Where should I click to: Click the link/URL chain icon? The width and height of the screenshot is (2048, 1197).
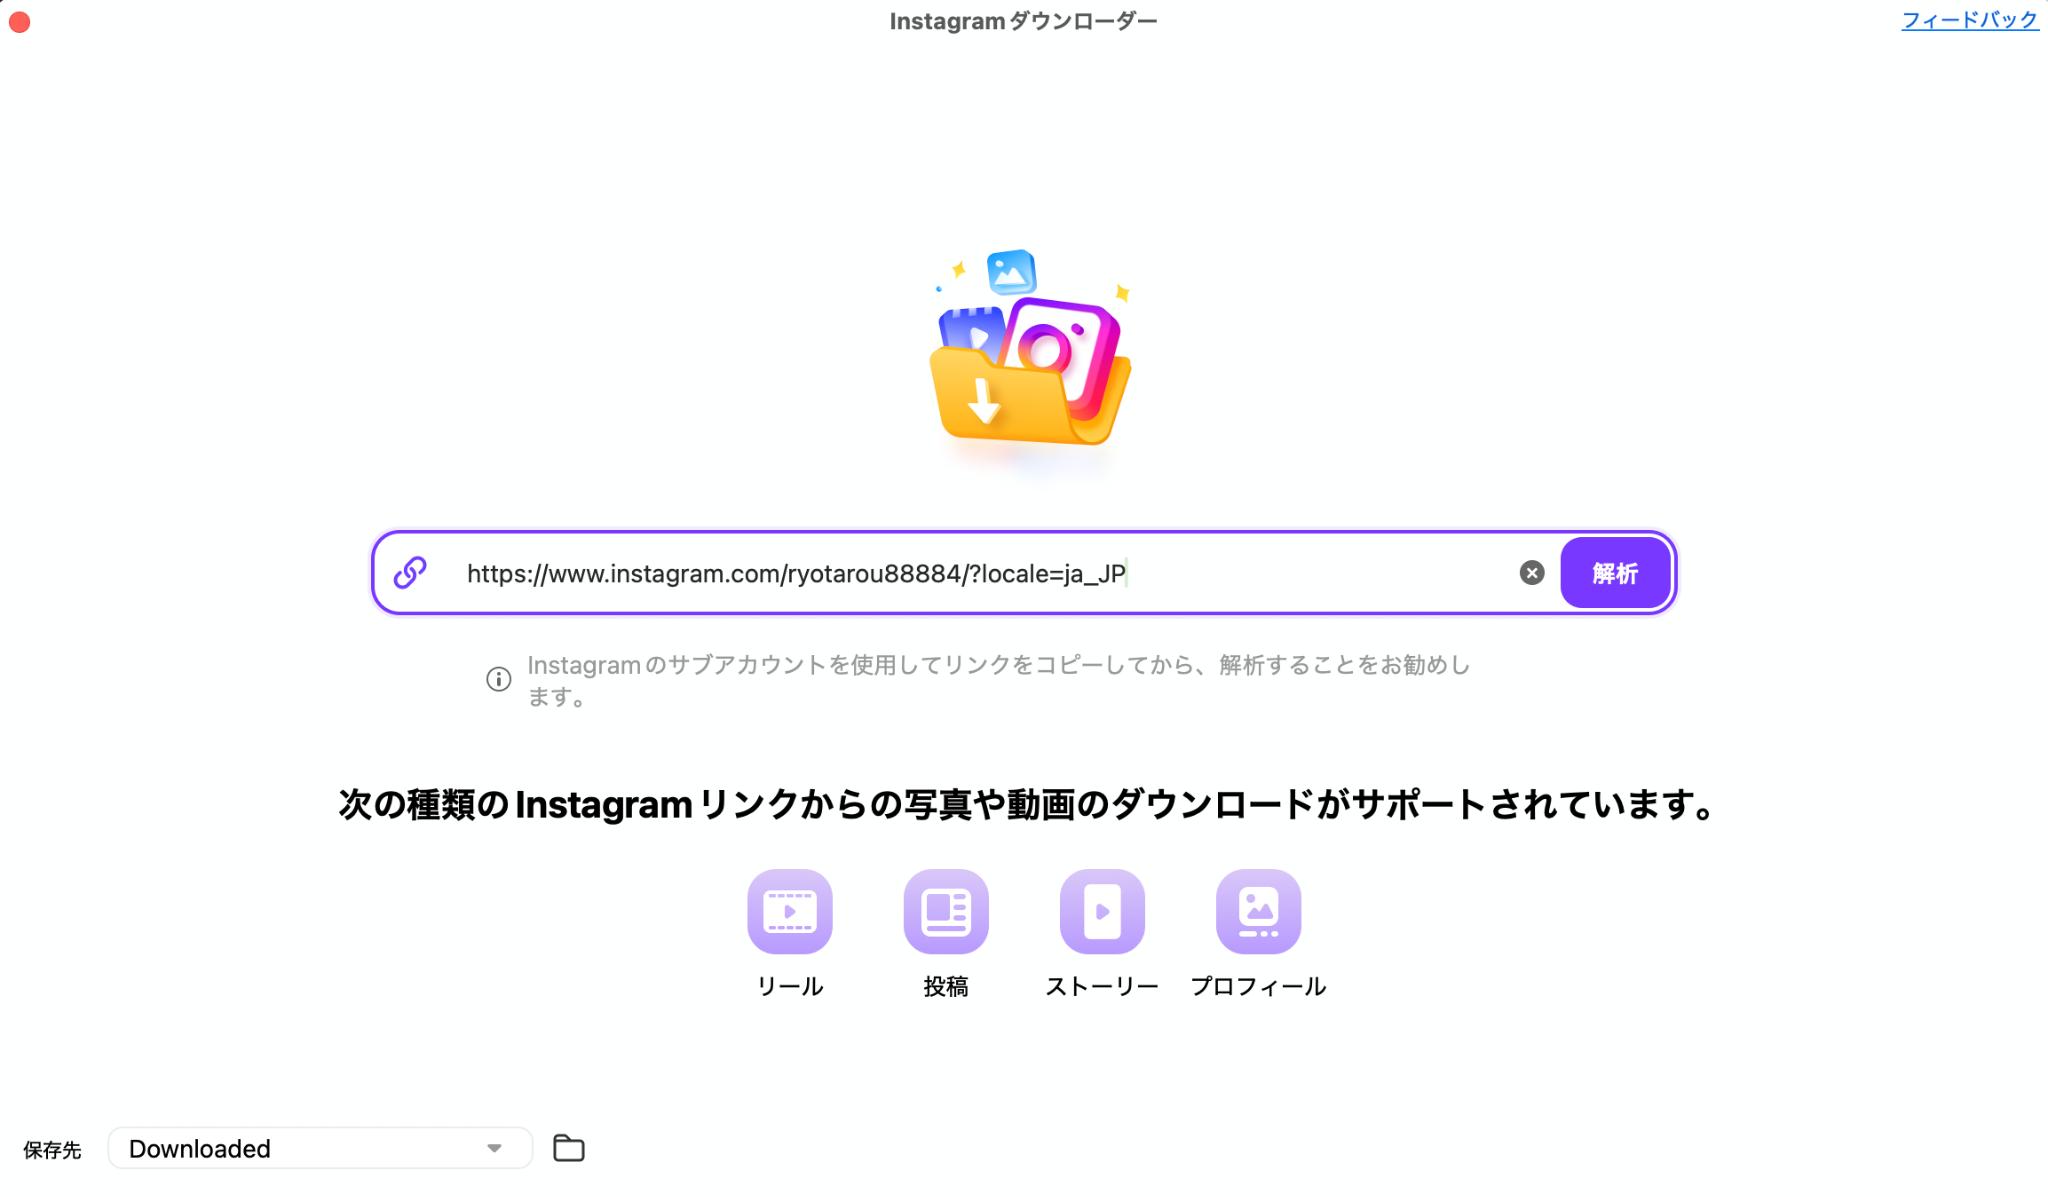coord(412,570)
